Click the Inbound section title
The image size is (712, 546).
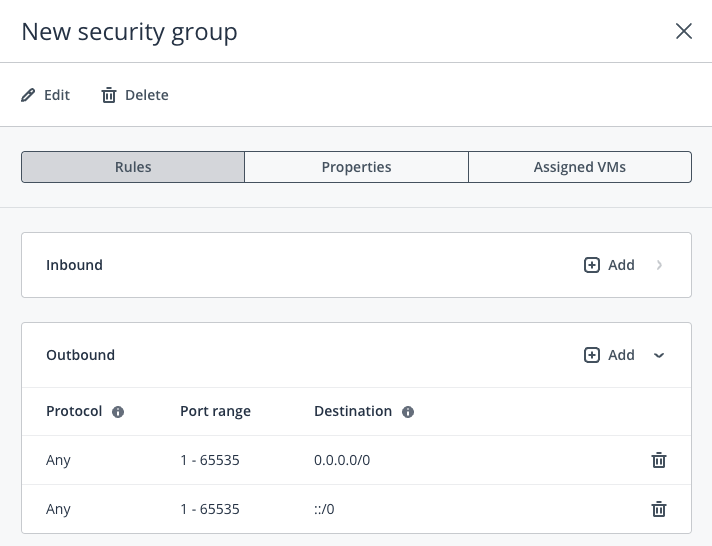[74, 265]
